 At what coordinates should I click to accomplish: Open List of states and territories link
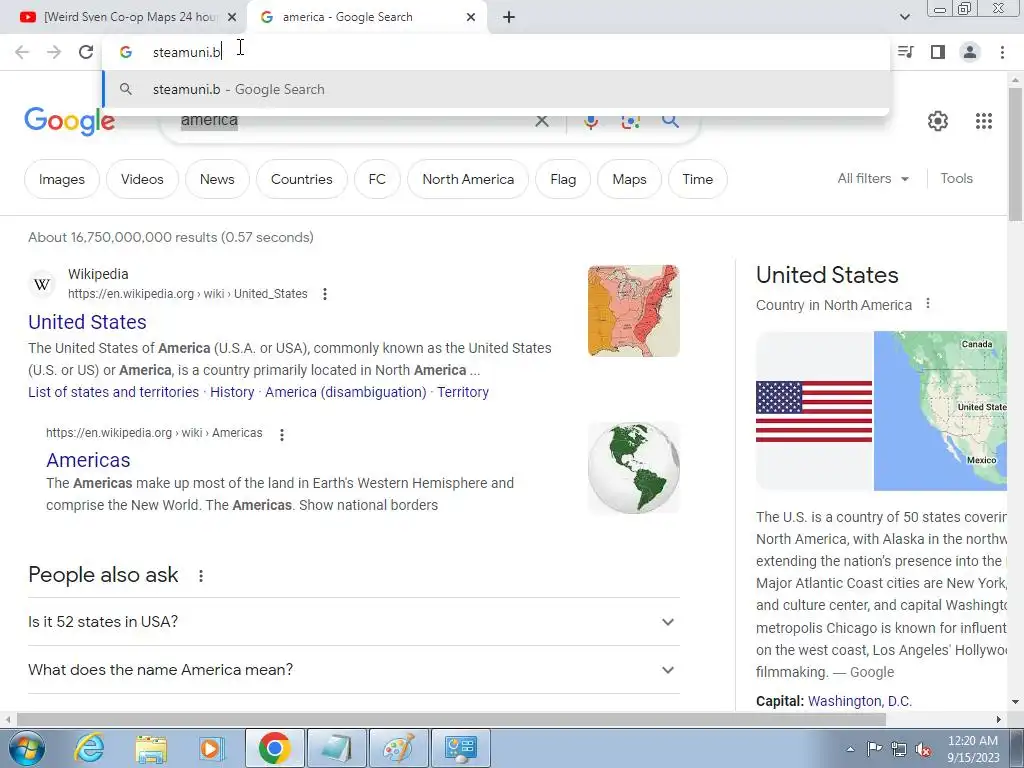tap(114, 392)
